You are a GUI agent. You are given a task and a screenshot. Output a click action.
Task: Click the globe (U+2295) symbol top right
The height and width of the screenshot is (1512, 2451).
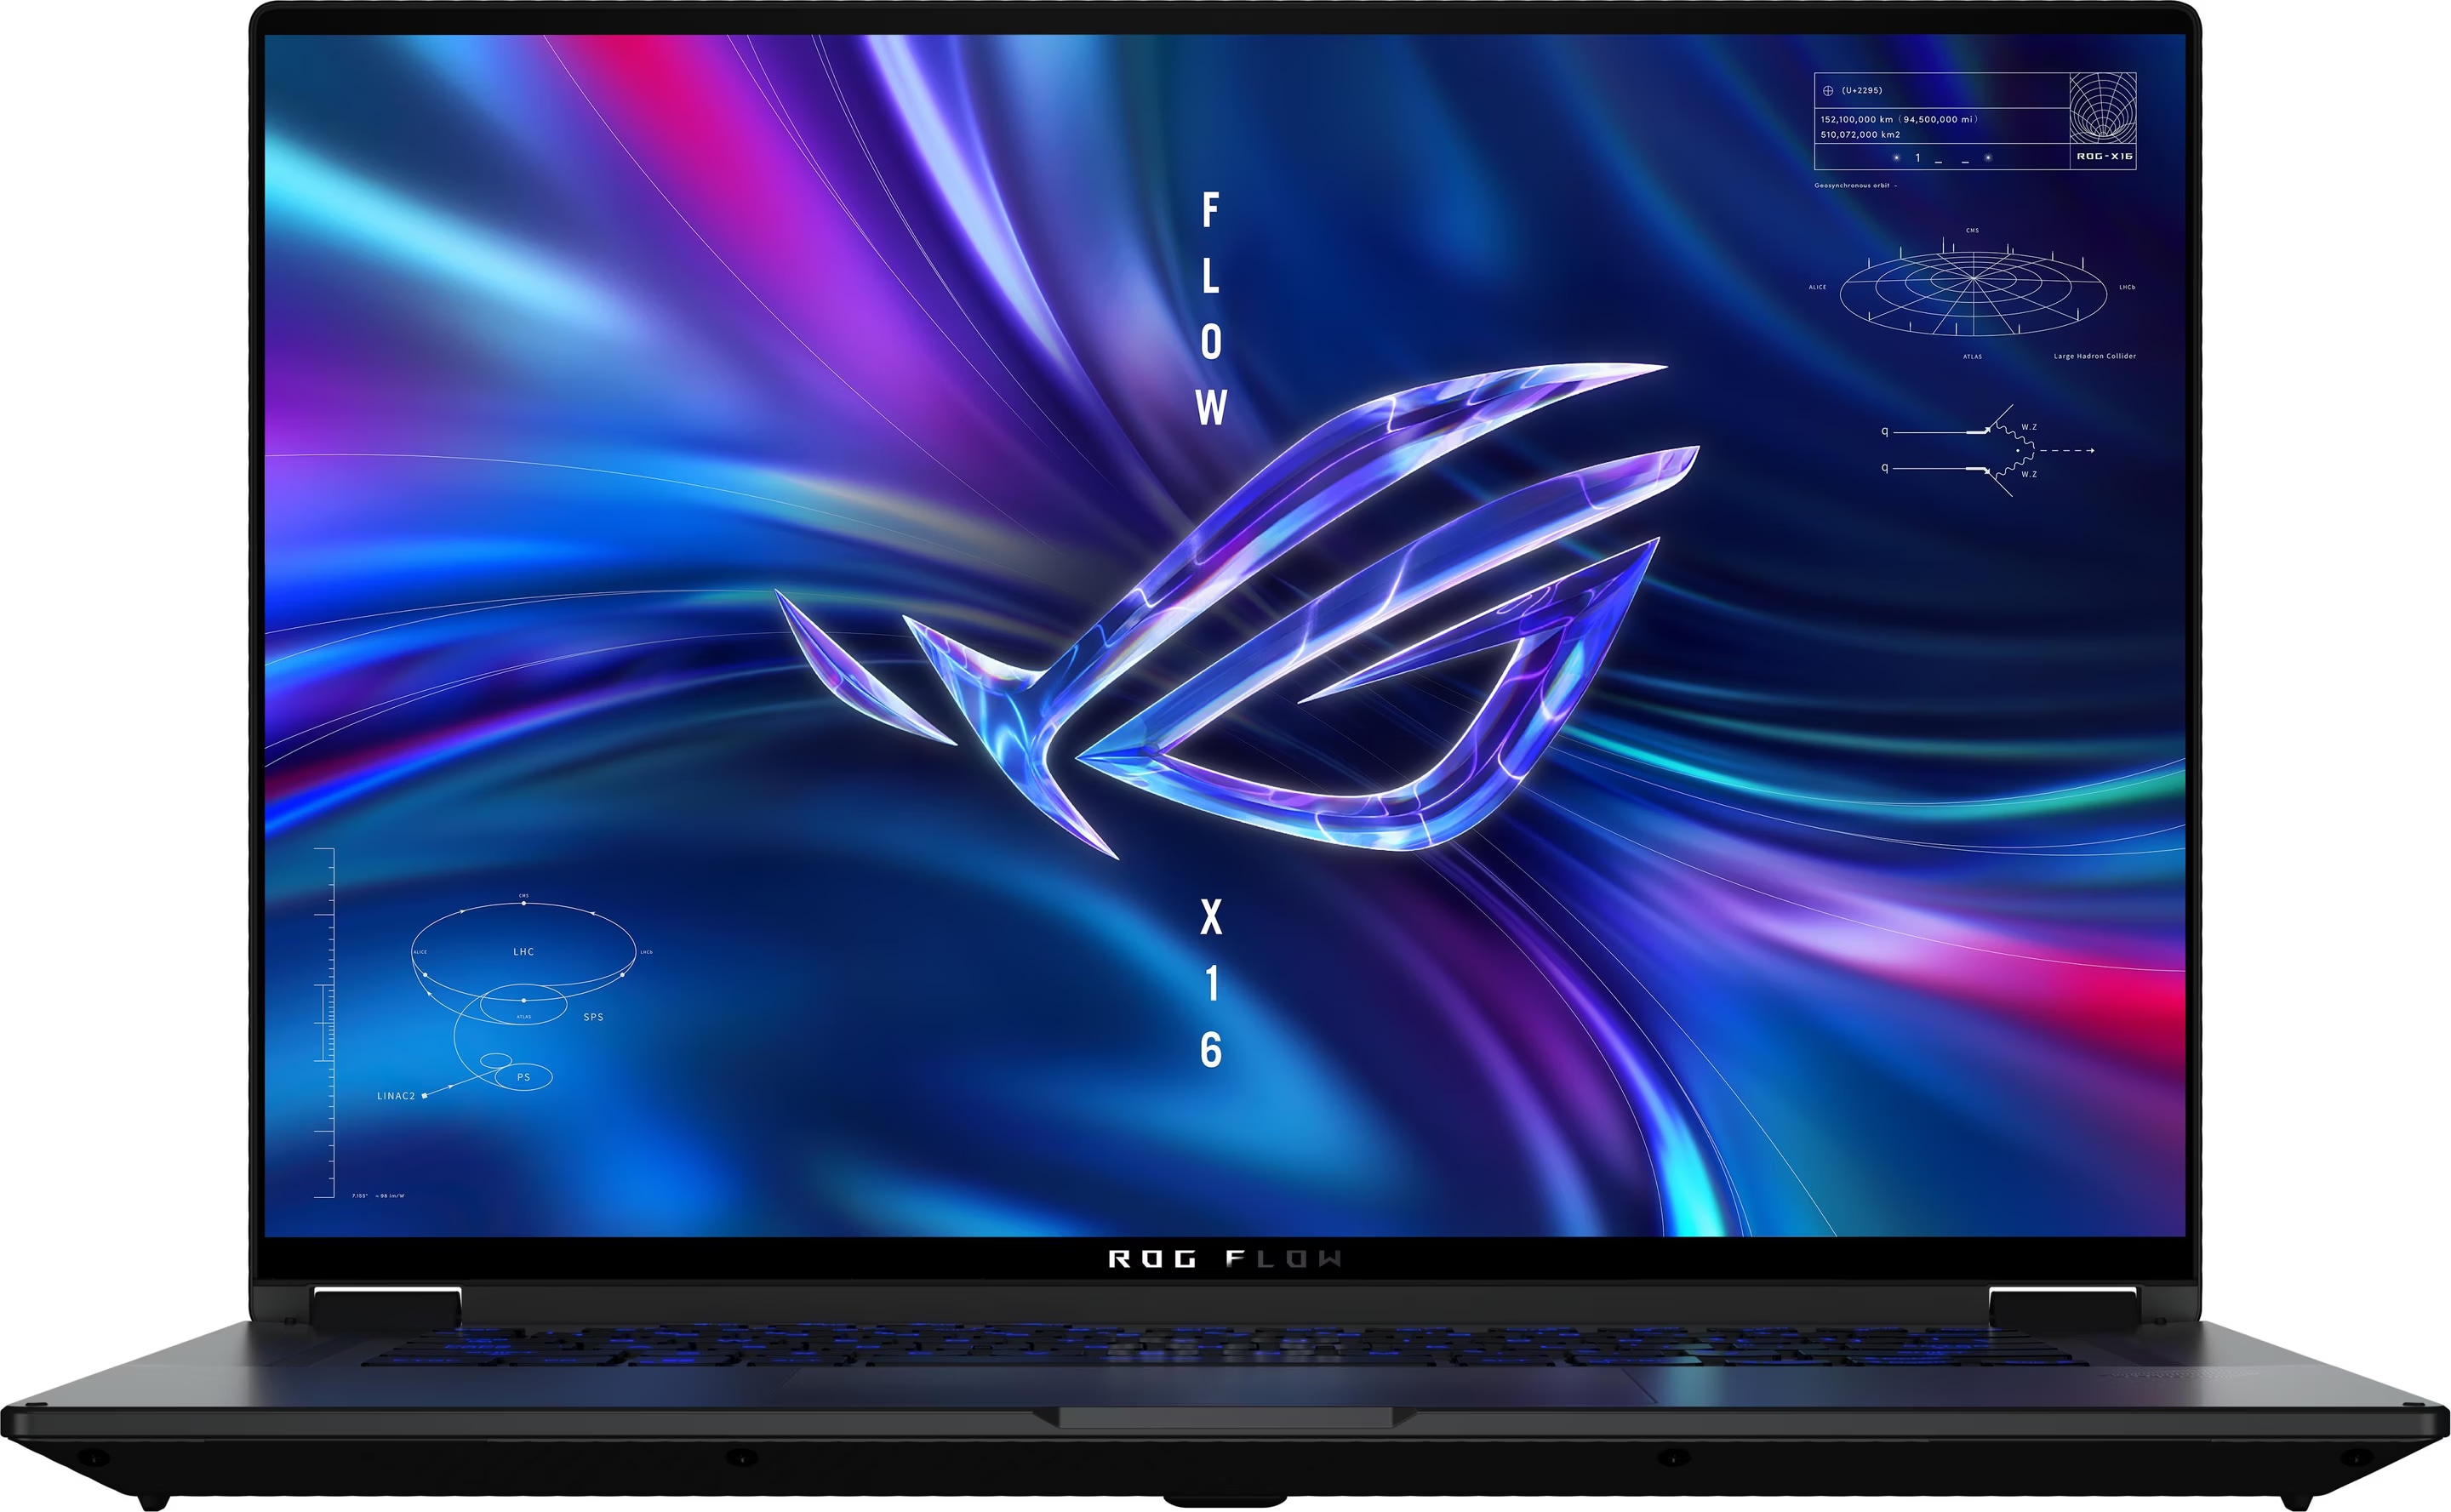click(1828, 91)
